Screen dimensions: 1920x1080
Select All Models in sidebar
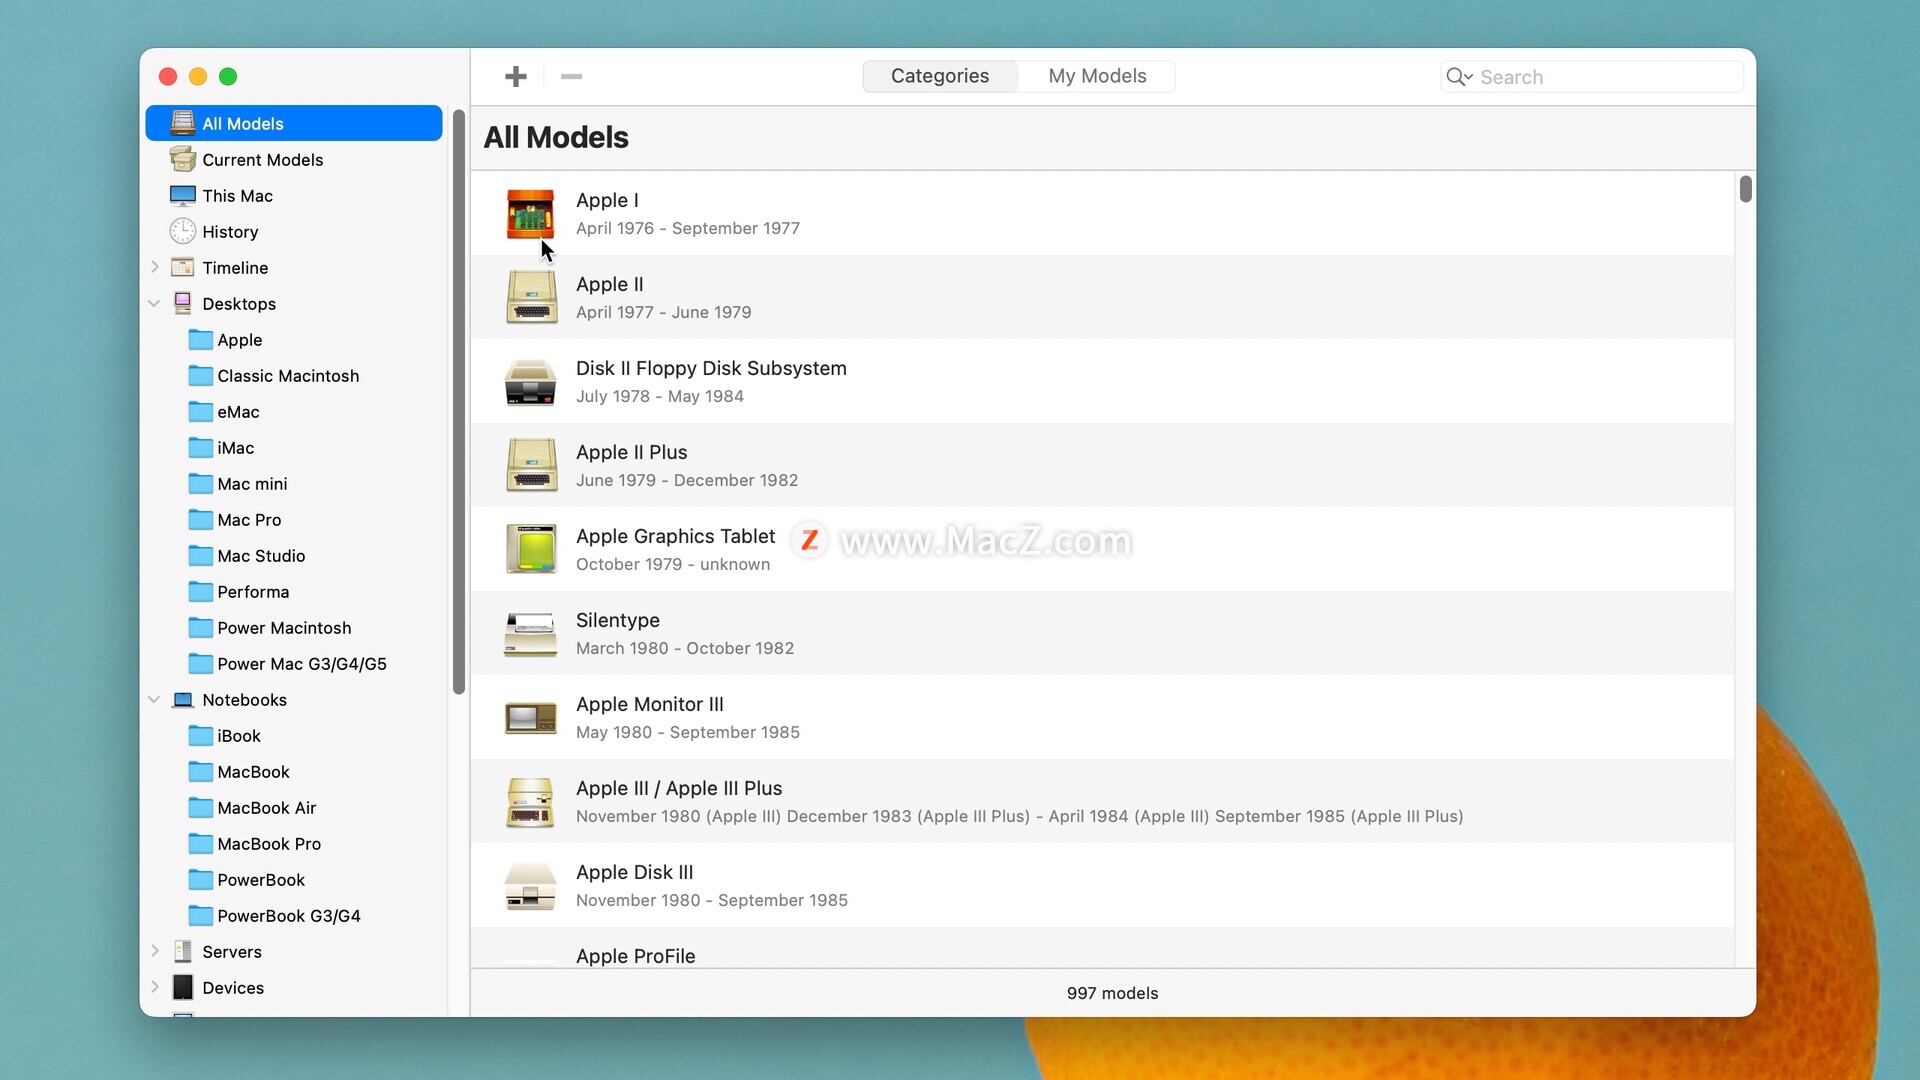click(x=294, y=123)
